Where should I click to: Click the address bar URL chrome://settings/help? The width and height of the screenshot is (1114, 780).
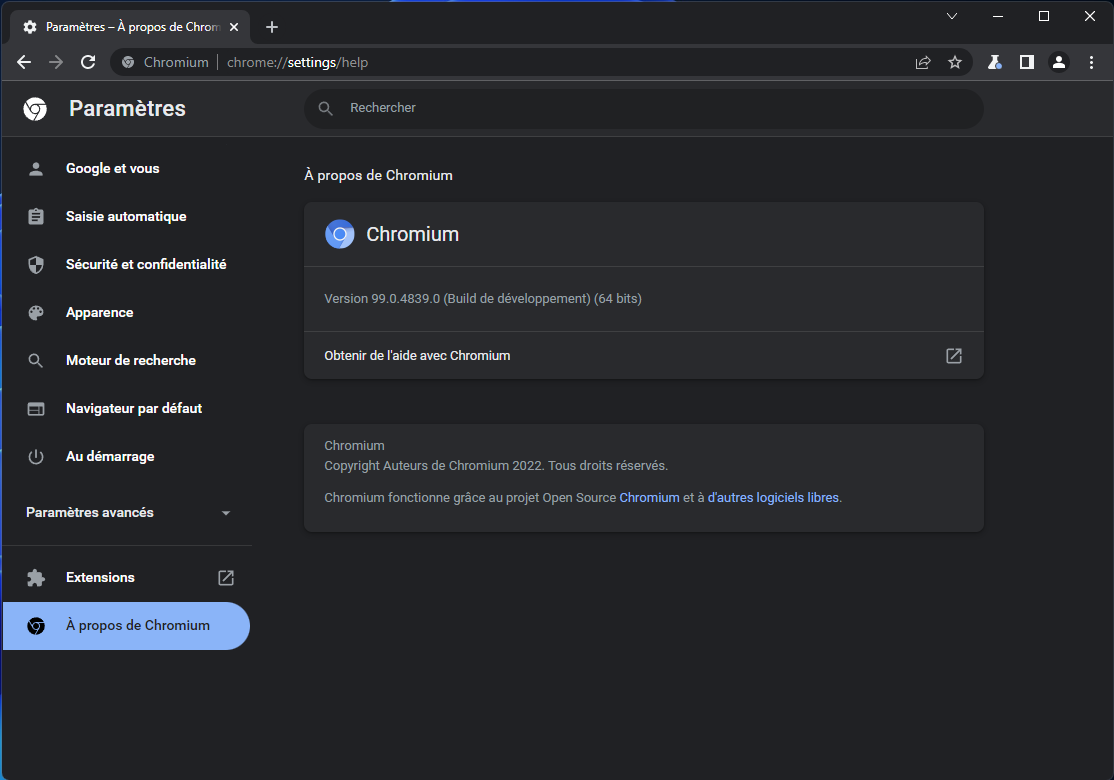(298, 63)
